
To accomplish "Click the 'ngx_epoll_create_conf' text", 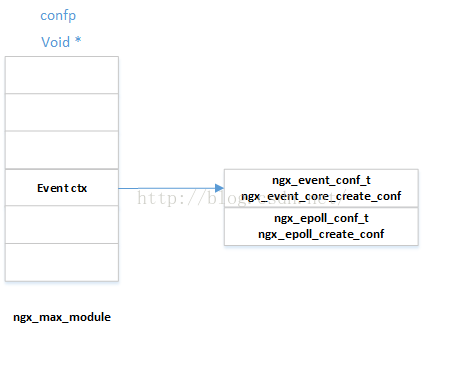I will [x=321, y=234].
